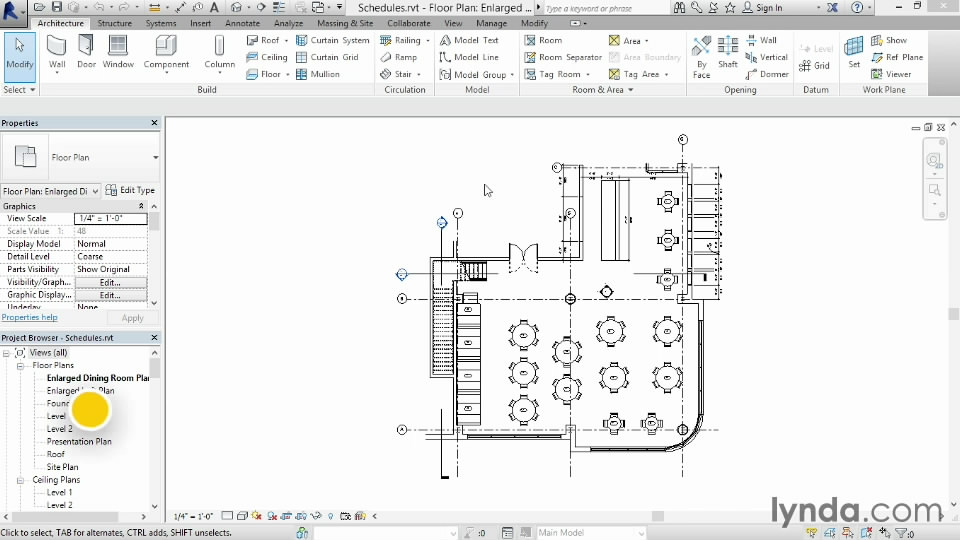Toggle reveal hidden elements lightbulb
960x540 pixels.
click(331, 516)
